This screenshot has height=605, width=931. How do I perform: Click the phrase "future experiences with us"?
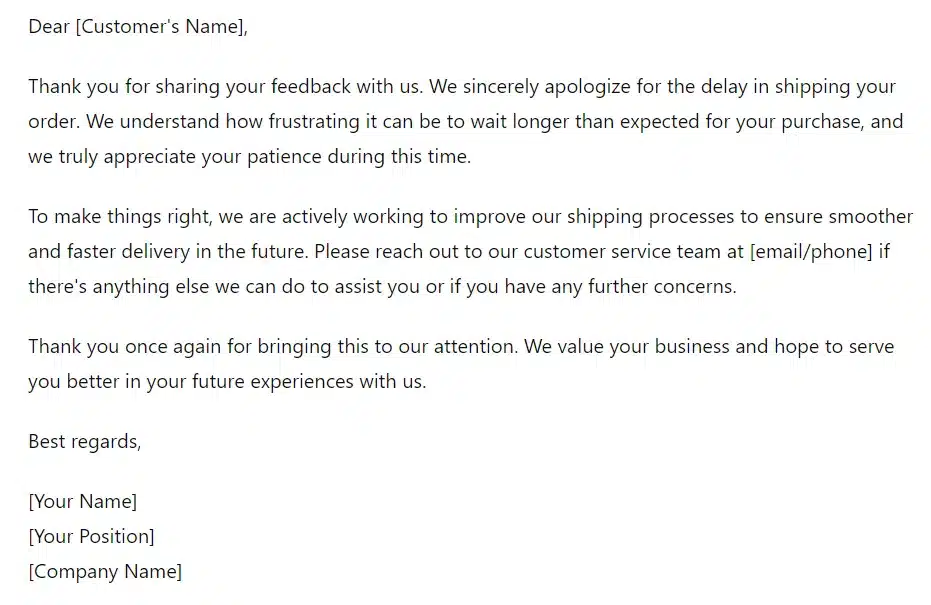(297, 382)
